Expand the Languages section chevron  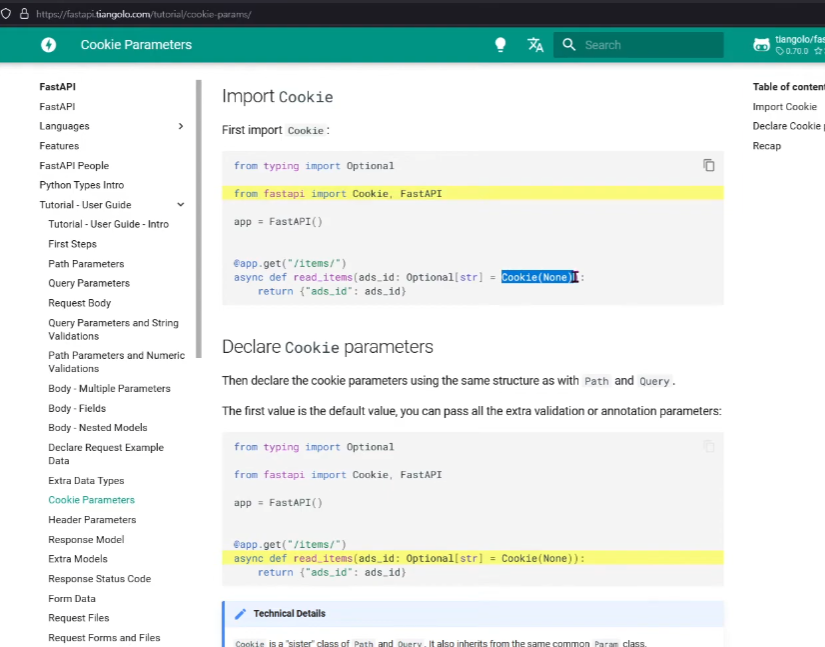180,126
